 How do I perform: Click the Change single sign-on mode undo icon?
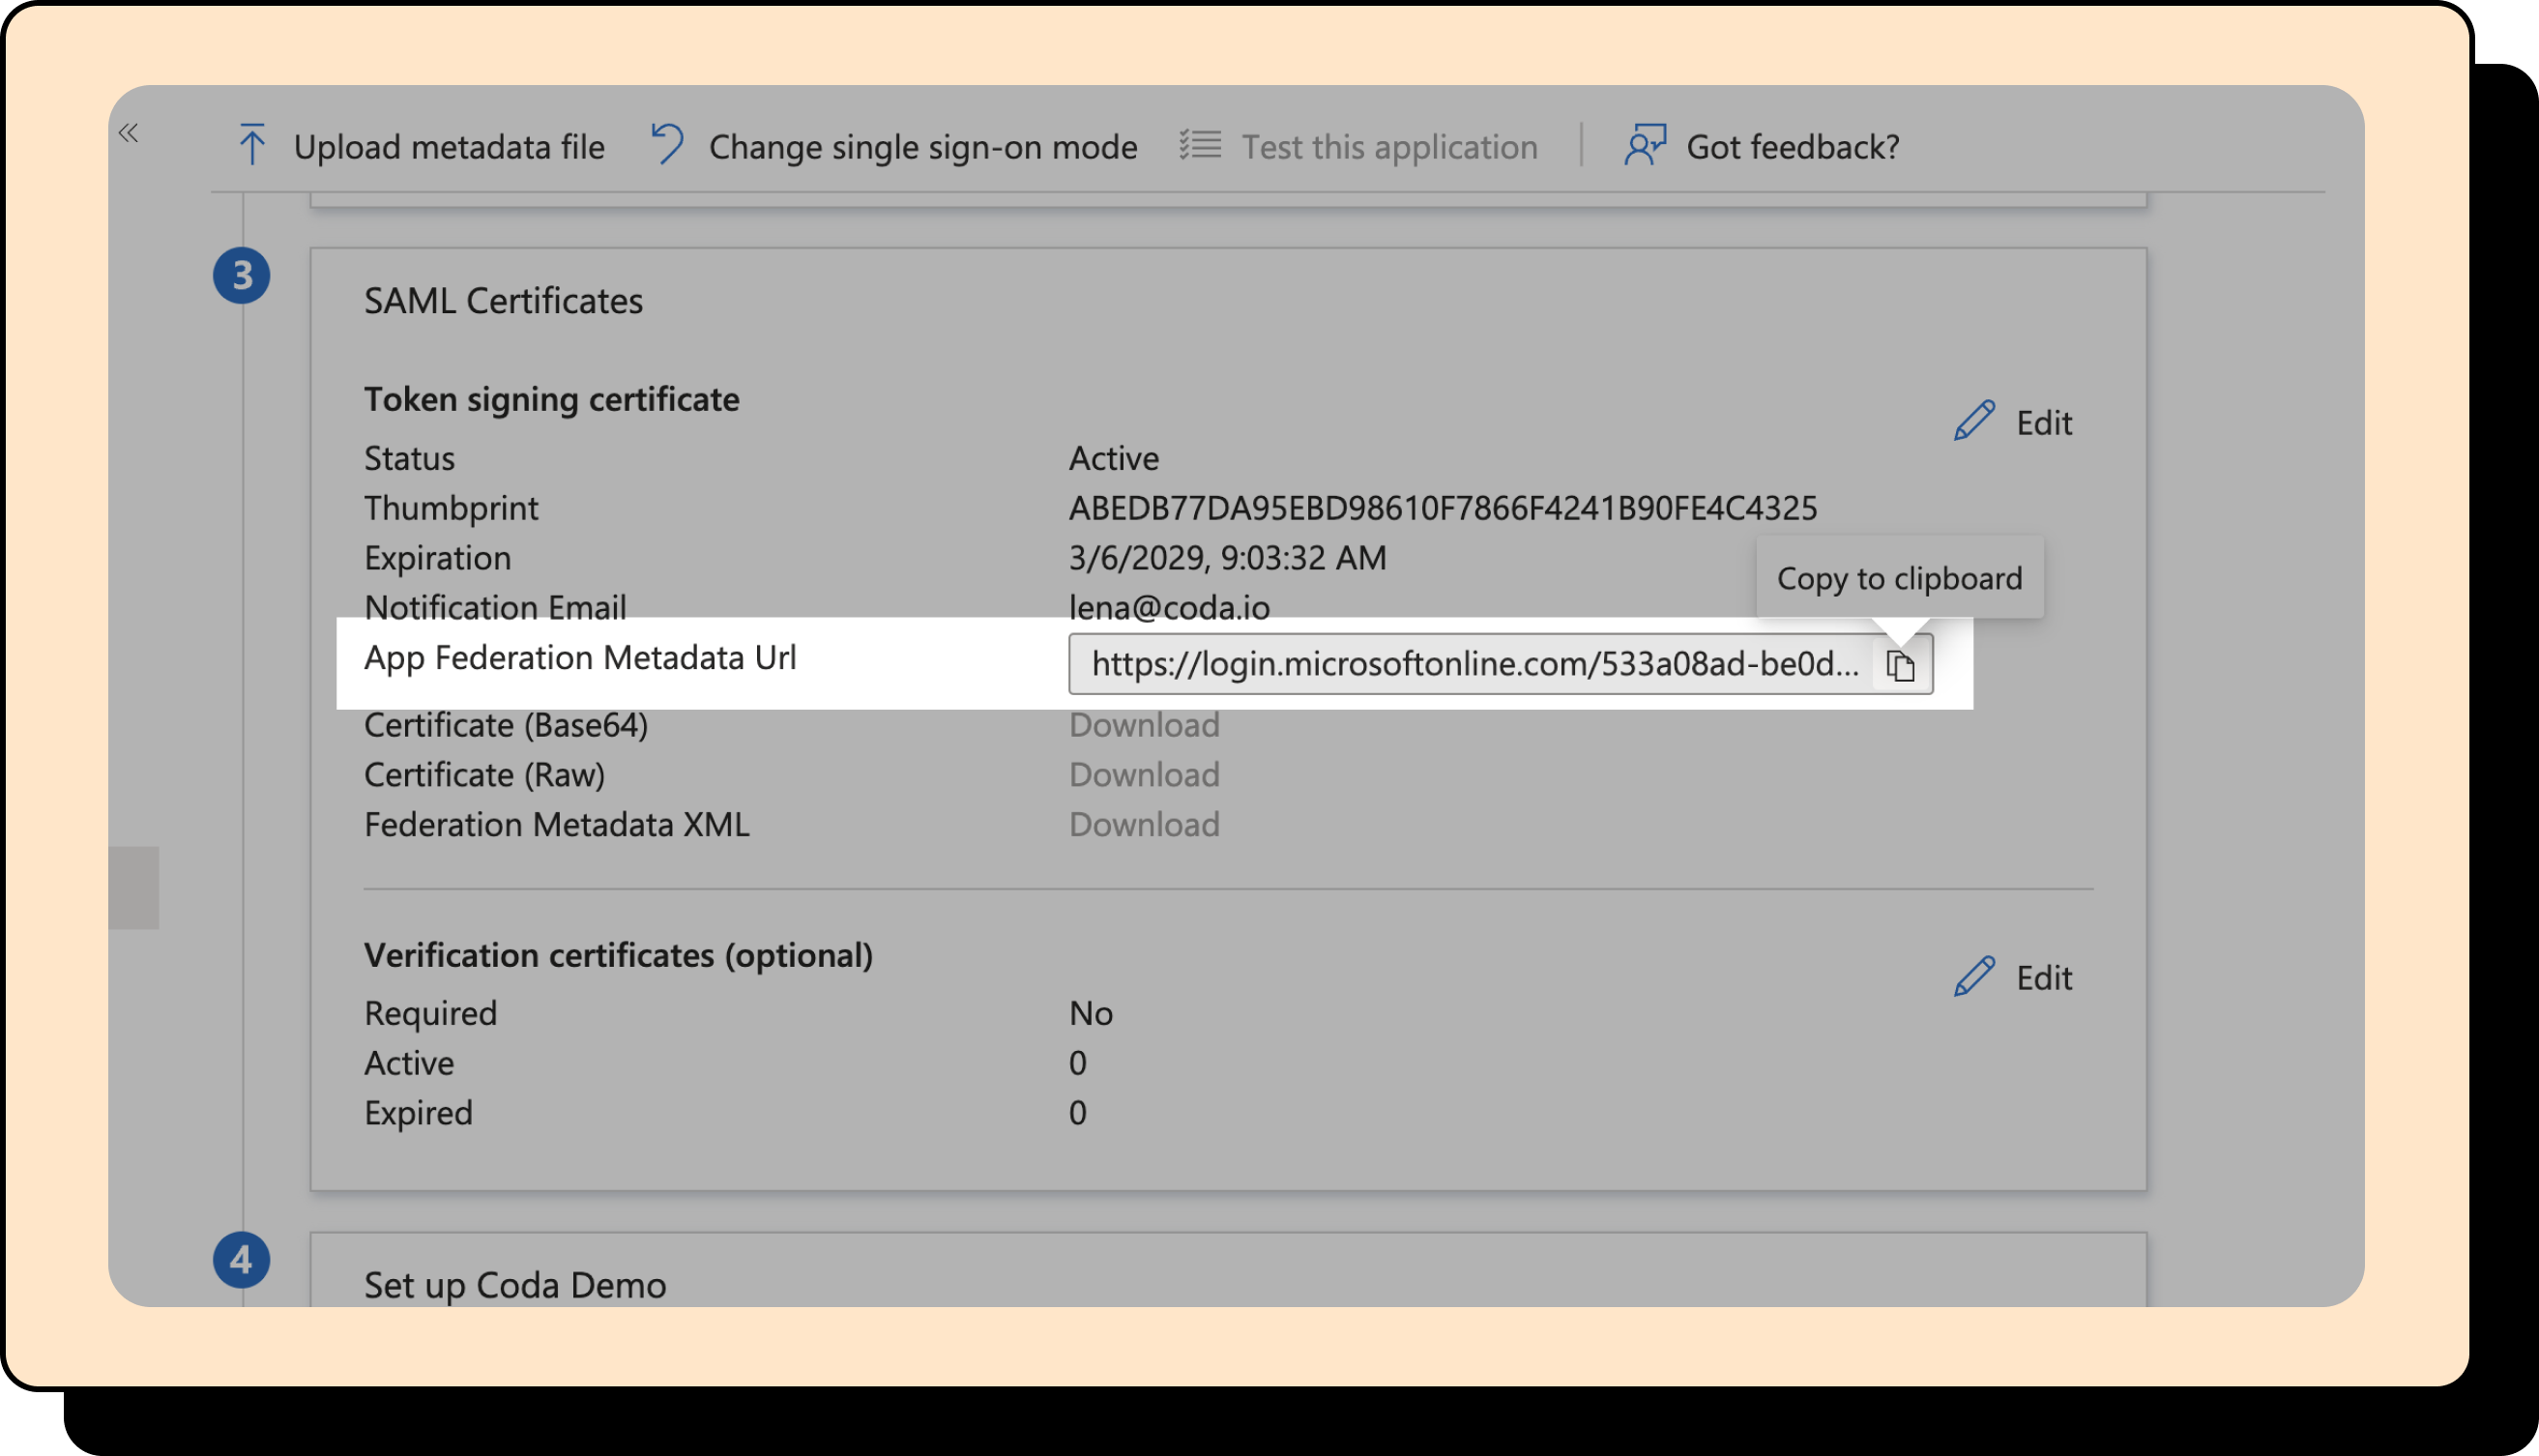[x=667, y=144]
